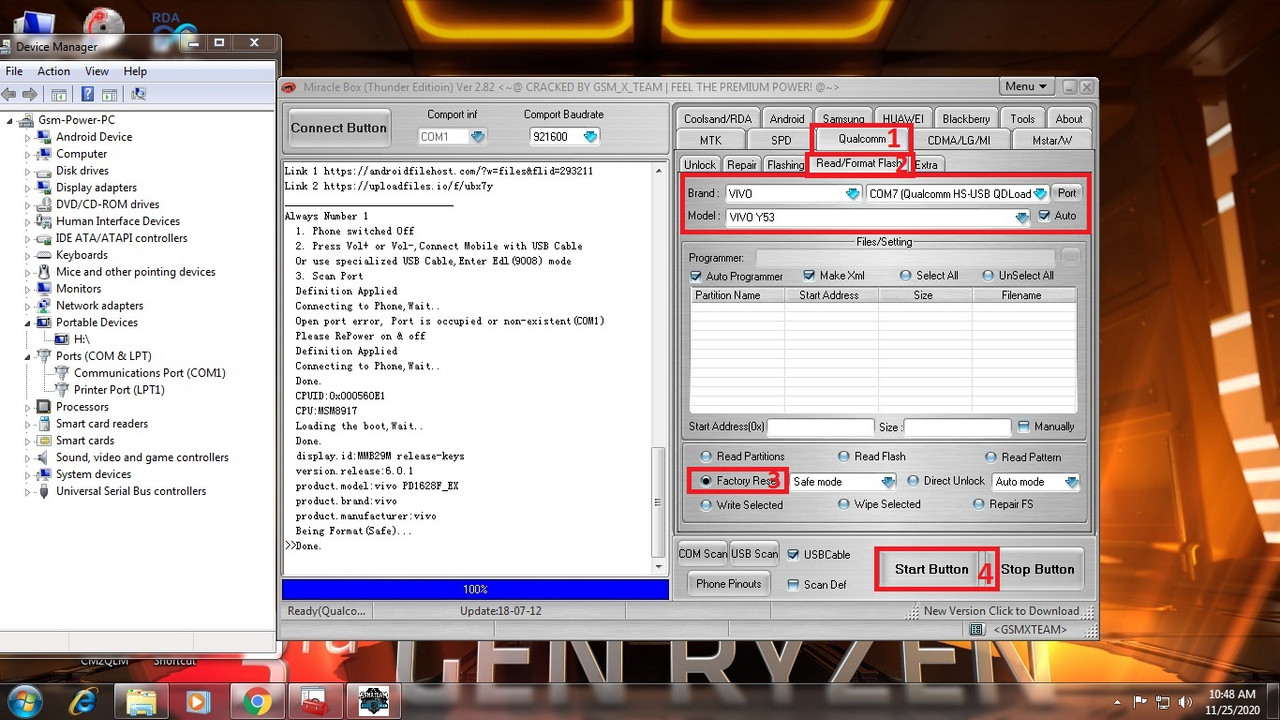The width and height of the screenshot is (1280, 720).
Task: Click the blue Help icon in Device Manager
Action: coord(87,94)
